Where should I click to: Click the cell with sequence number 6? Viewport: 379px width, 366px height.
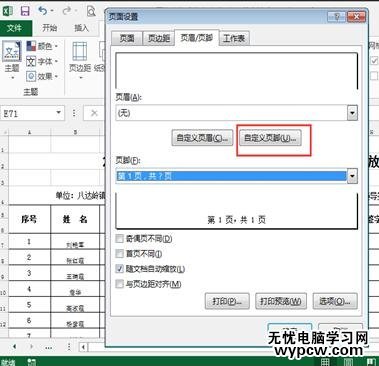[29, 320]
